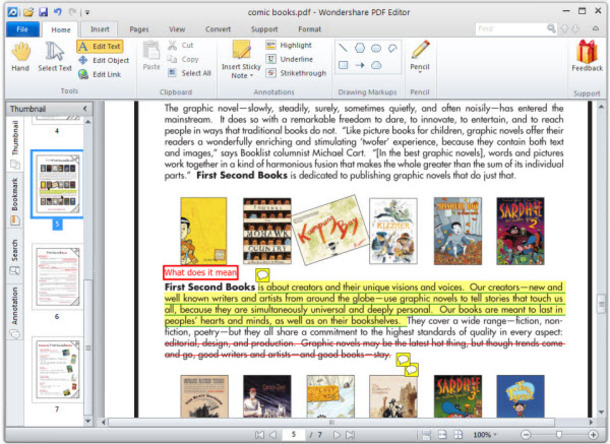
Task: Select the arrow drawing markup
Action: pyautogui.click(x=360, y=65)
